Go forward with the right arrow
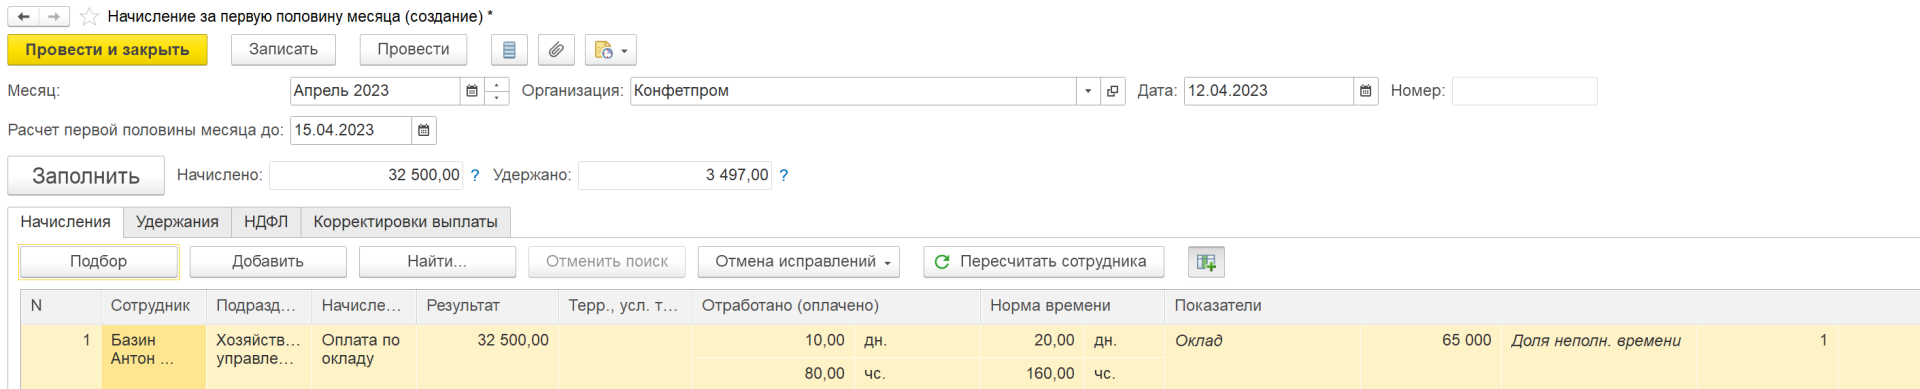The image size is (1920, 389). [54, 16]
